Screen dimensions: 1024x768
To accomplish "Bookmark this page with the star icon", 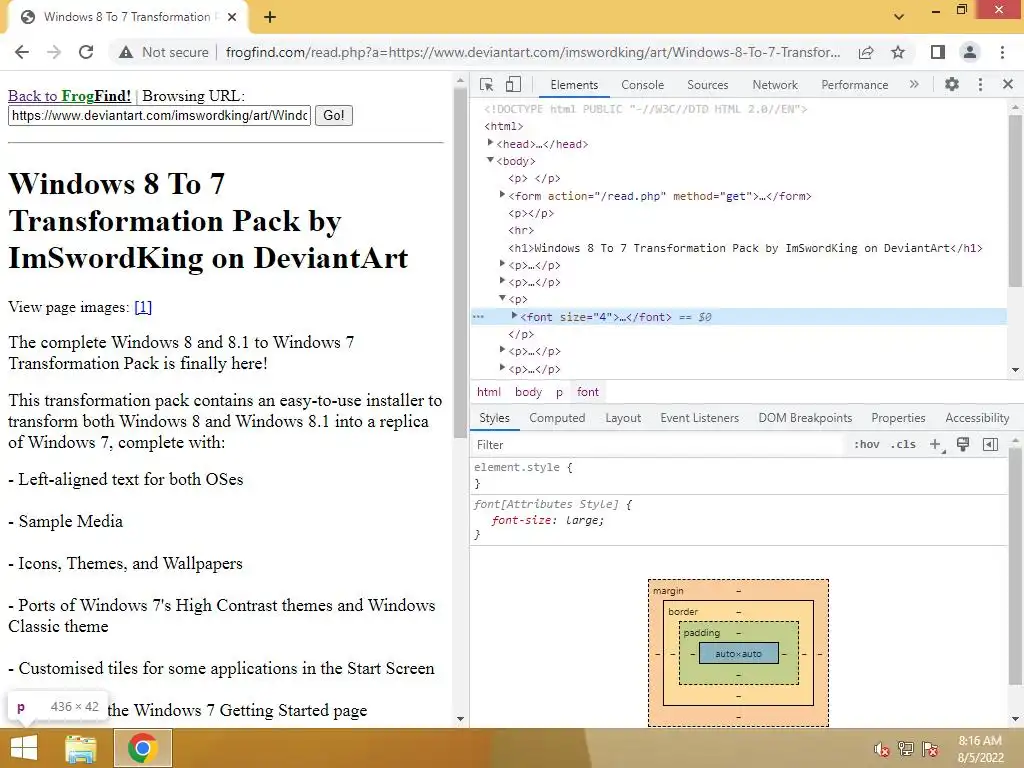I will coord(899,52).
